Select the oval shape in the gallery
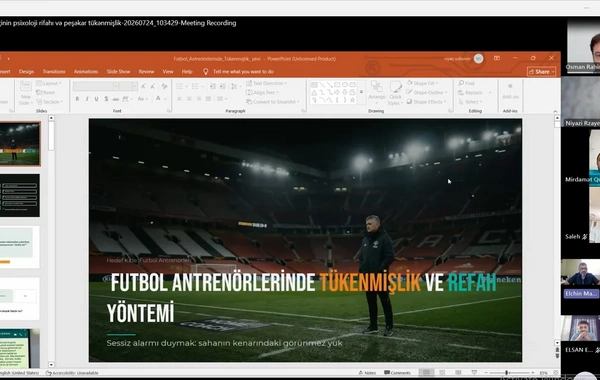 click(345, 84)
